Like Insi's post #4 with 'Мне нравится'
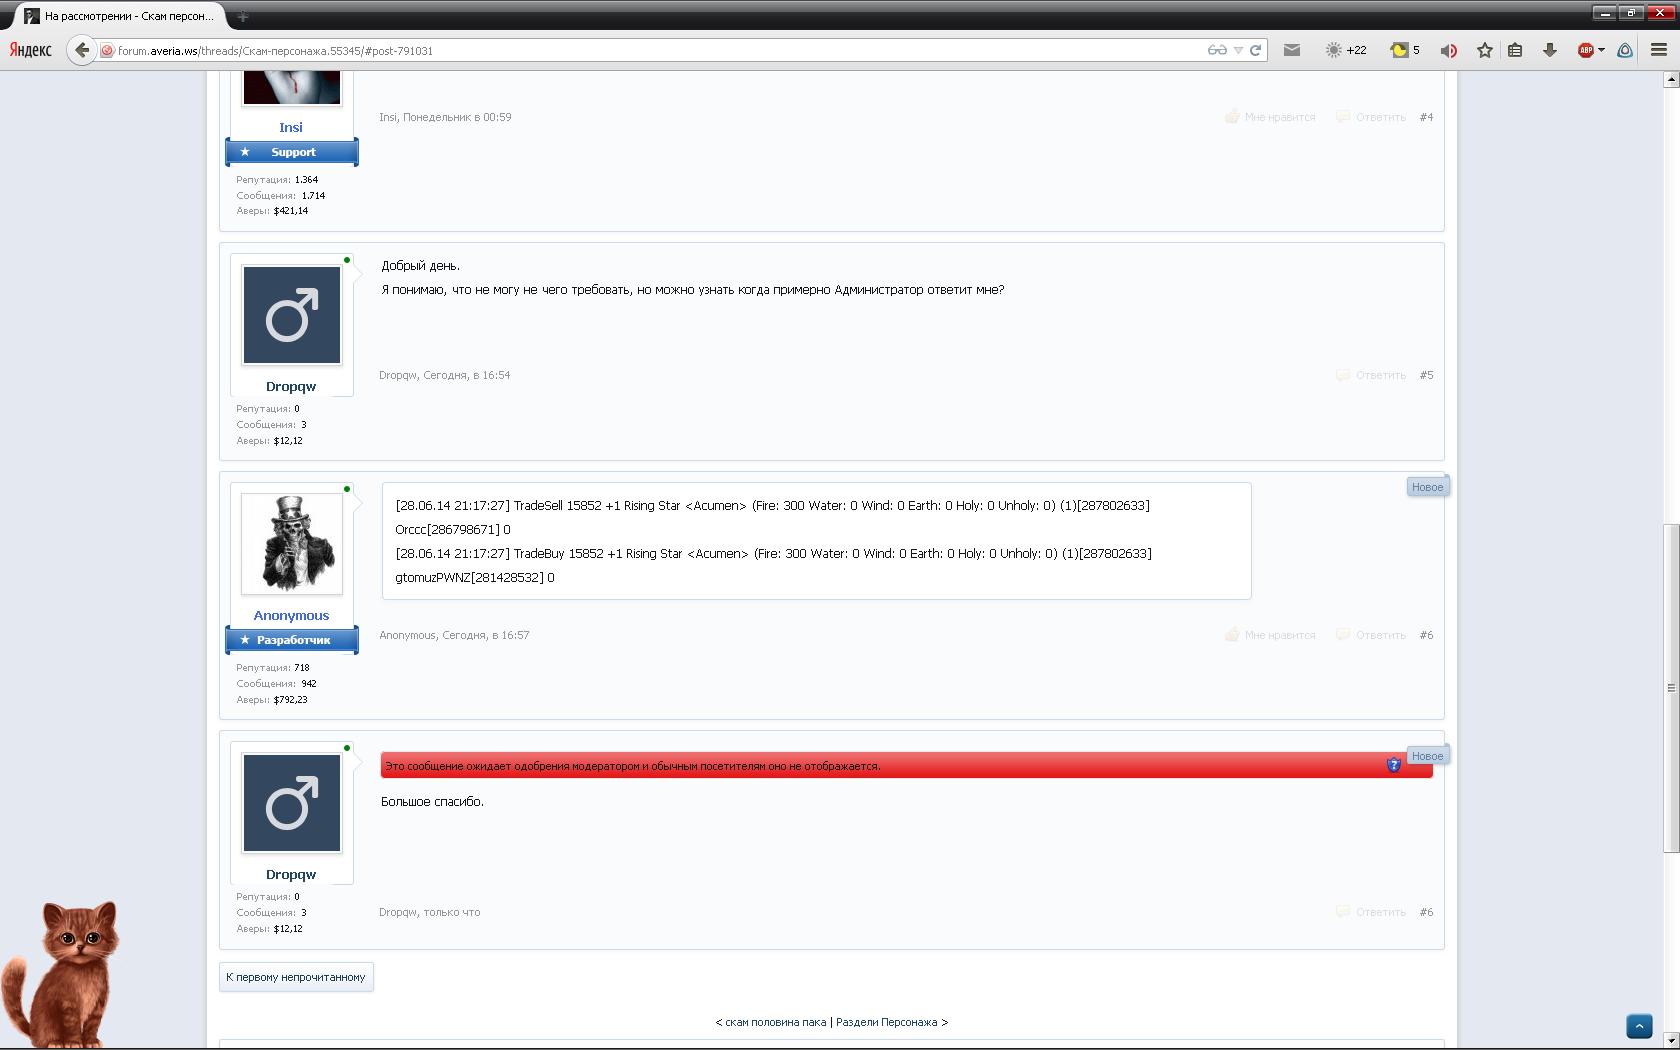The height and width of the screenshot is (1050, 1680). point(1270,117)
